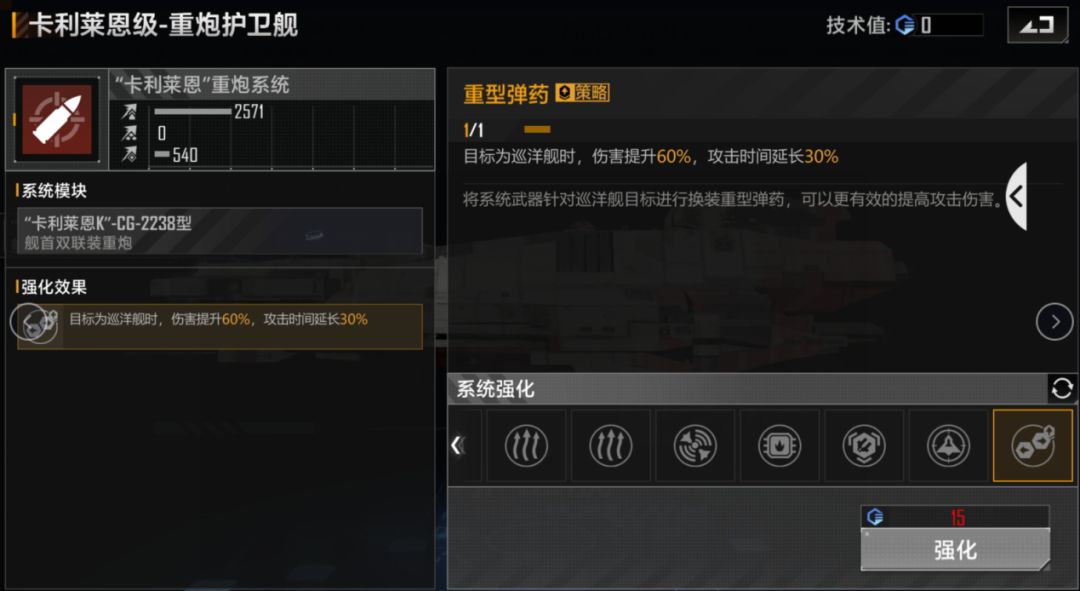Click the red bullet weapon system icon

[57, 120]
